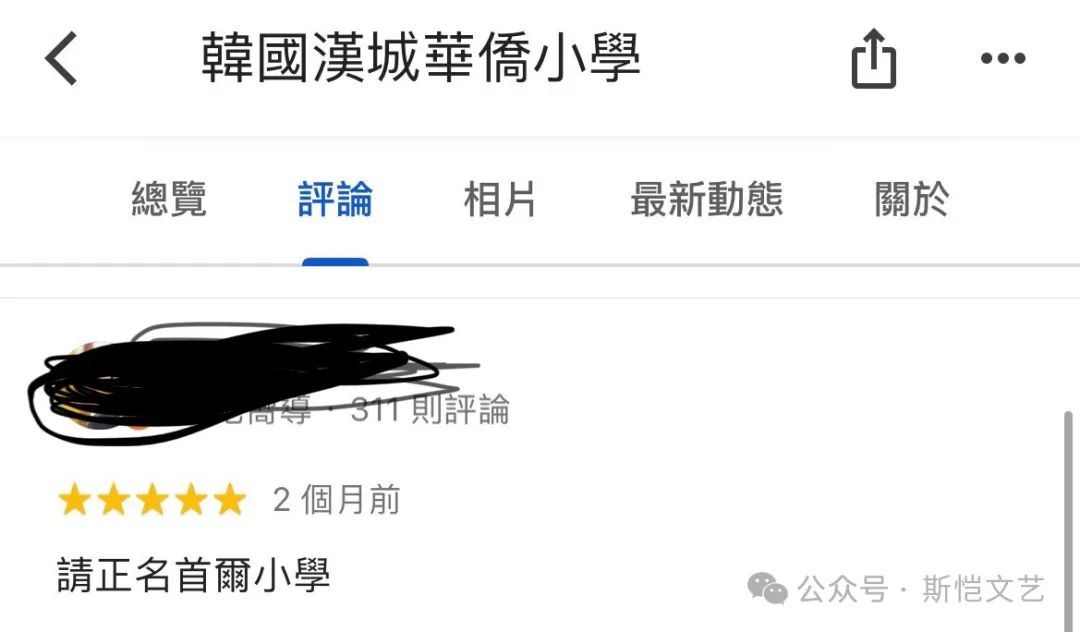Click the fifth yellow rating star
Image resolution: width=1080 pixels, height=632 pixels.
pyautogui.click(x=230, y=499)
